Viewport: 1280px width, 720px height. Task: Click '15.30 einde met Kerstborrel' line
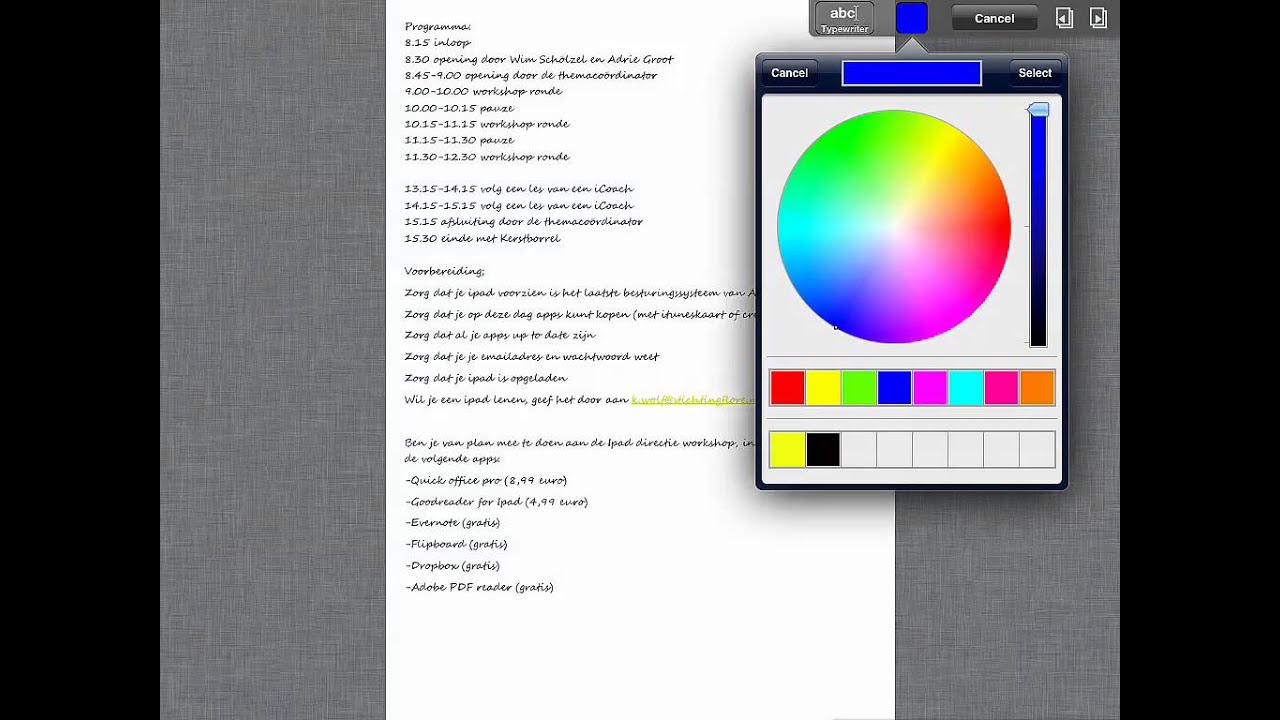coord(482,238)
